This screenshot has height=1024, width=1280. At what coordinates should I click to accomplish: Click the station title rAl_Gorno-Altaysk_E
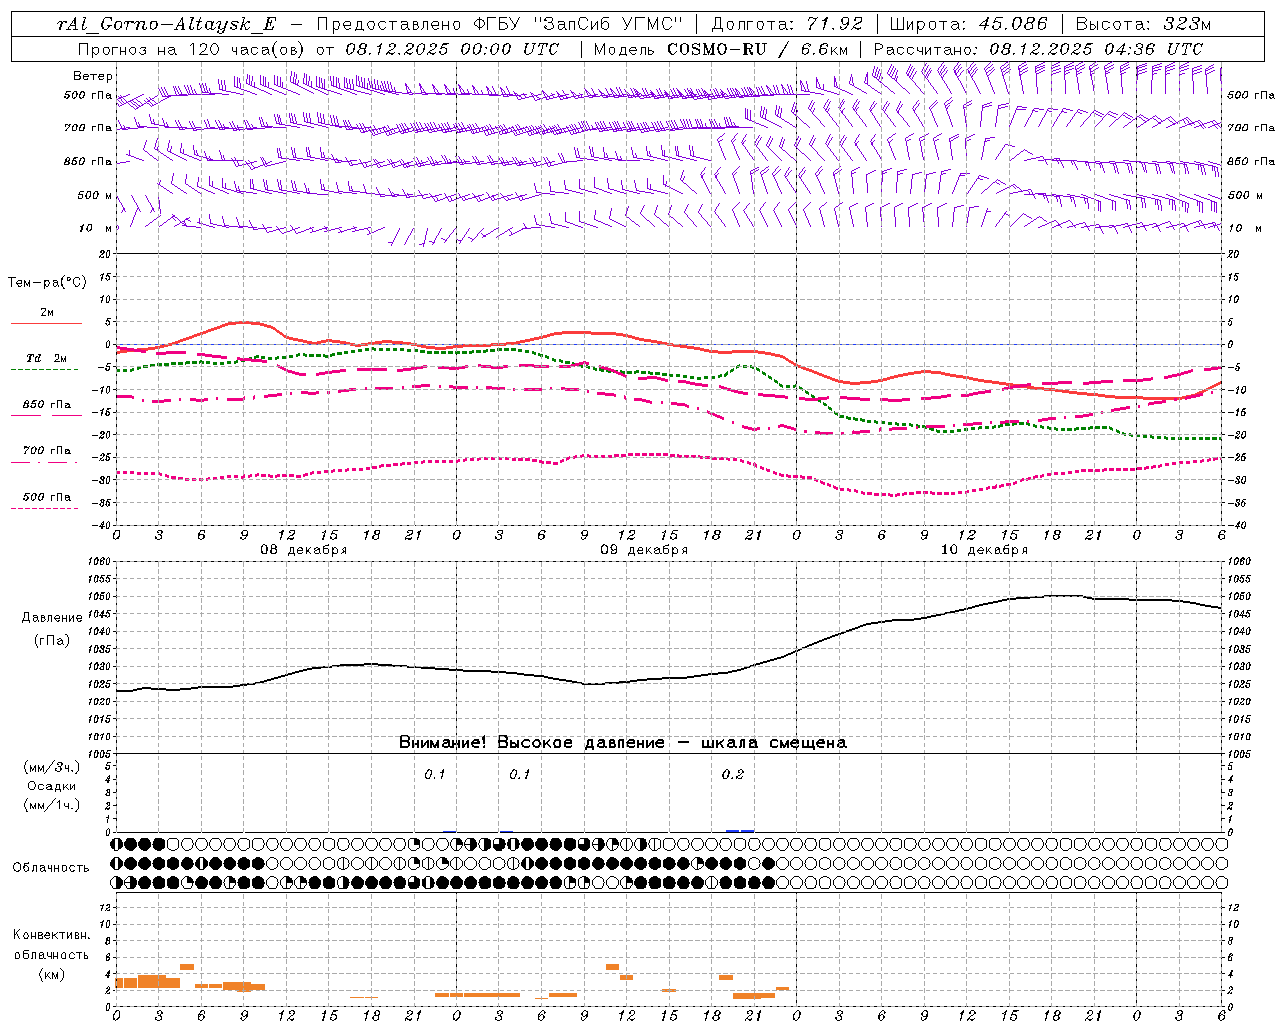click(x=167, y=24)
